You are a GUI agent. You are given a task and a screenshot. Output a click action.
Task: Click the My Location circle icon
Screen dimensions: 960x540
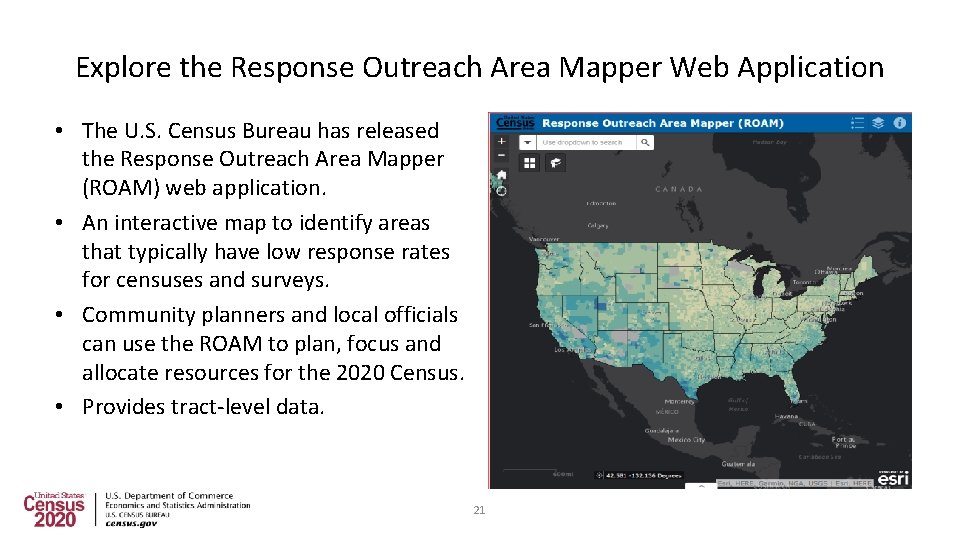[x=501, y=191]
